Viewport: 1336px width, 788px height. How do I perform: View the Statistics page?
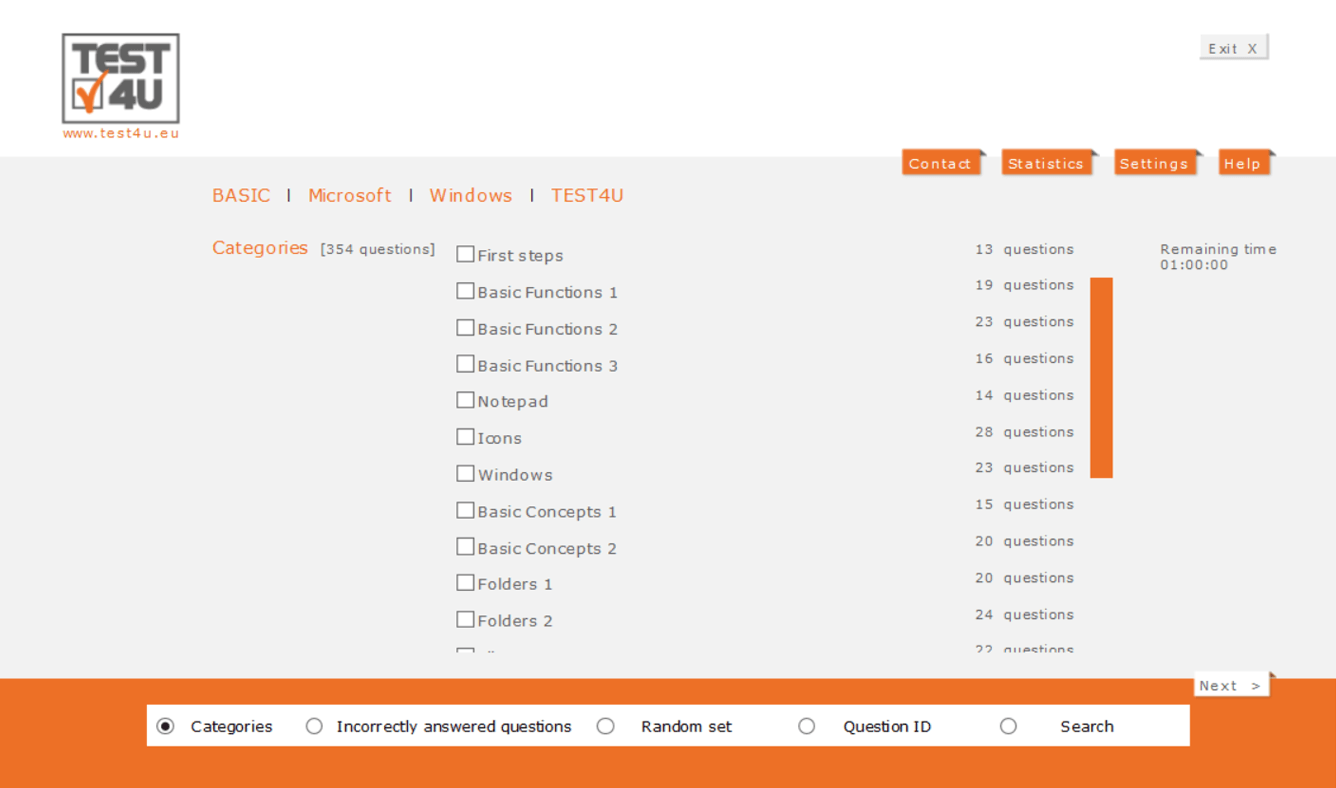[1046, 163]
